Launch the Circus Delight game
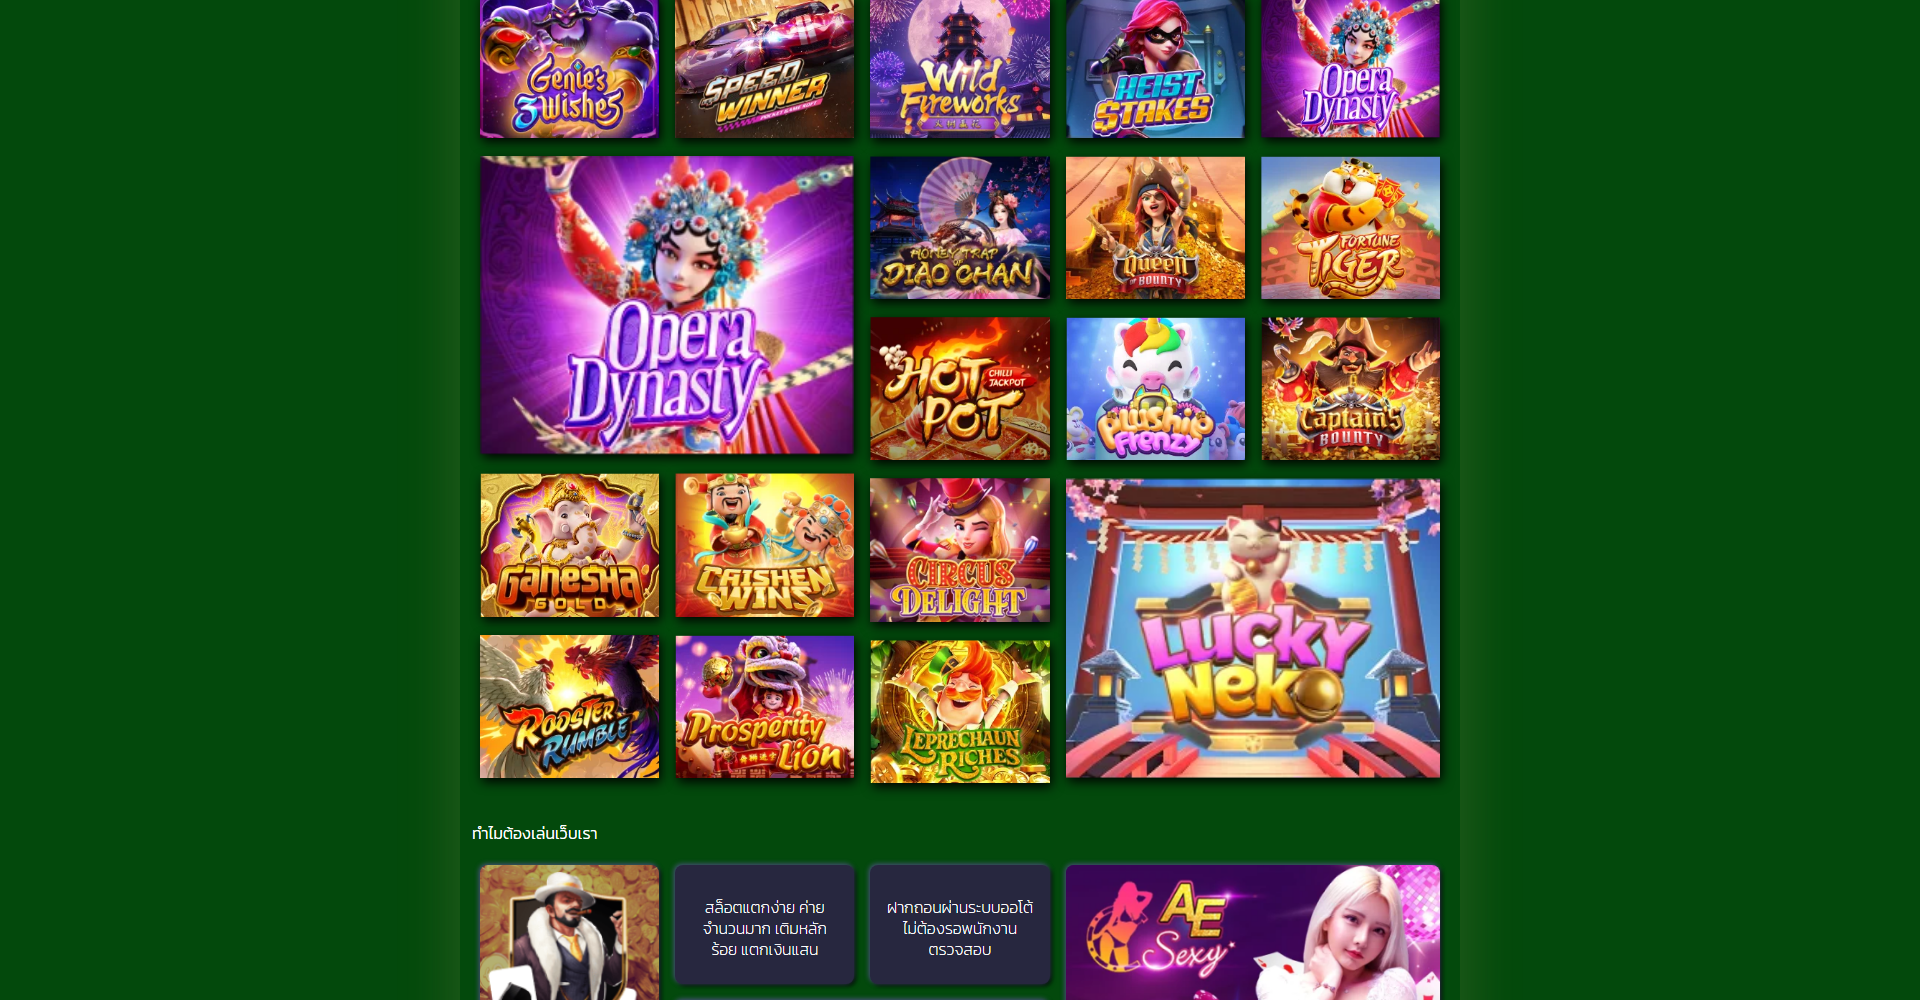Image resolution: width=1920 pixels, height=1000 pixels. 960,550
